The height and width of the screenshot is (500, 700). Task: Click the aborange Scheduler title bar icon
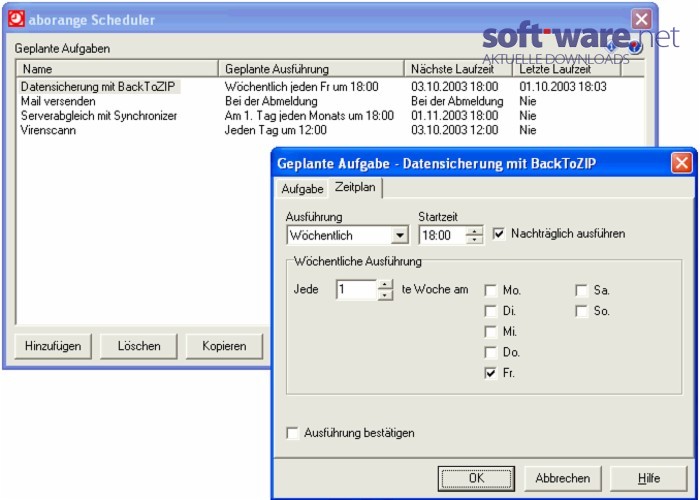(x=17, y=19)
